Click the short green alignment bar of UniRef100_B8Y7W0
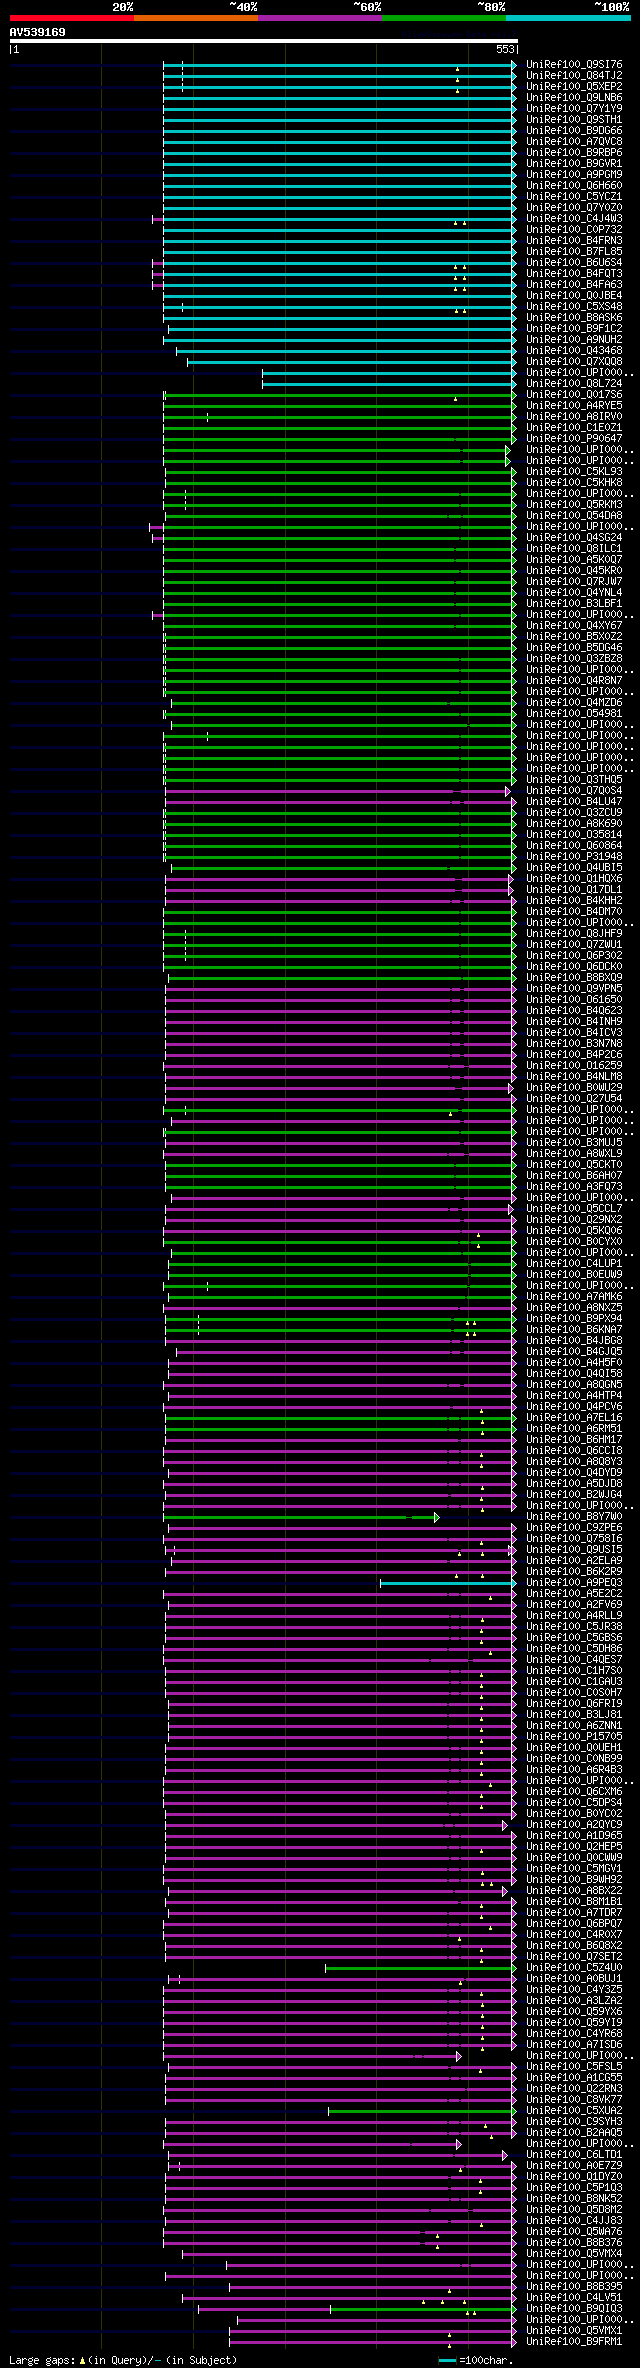The width and height of the screenshot is (640, 2368). pos(299,1517)
